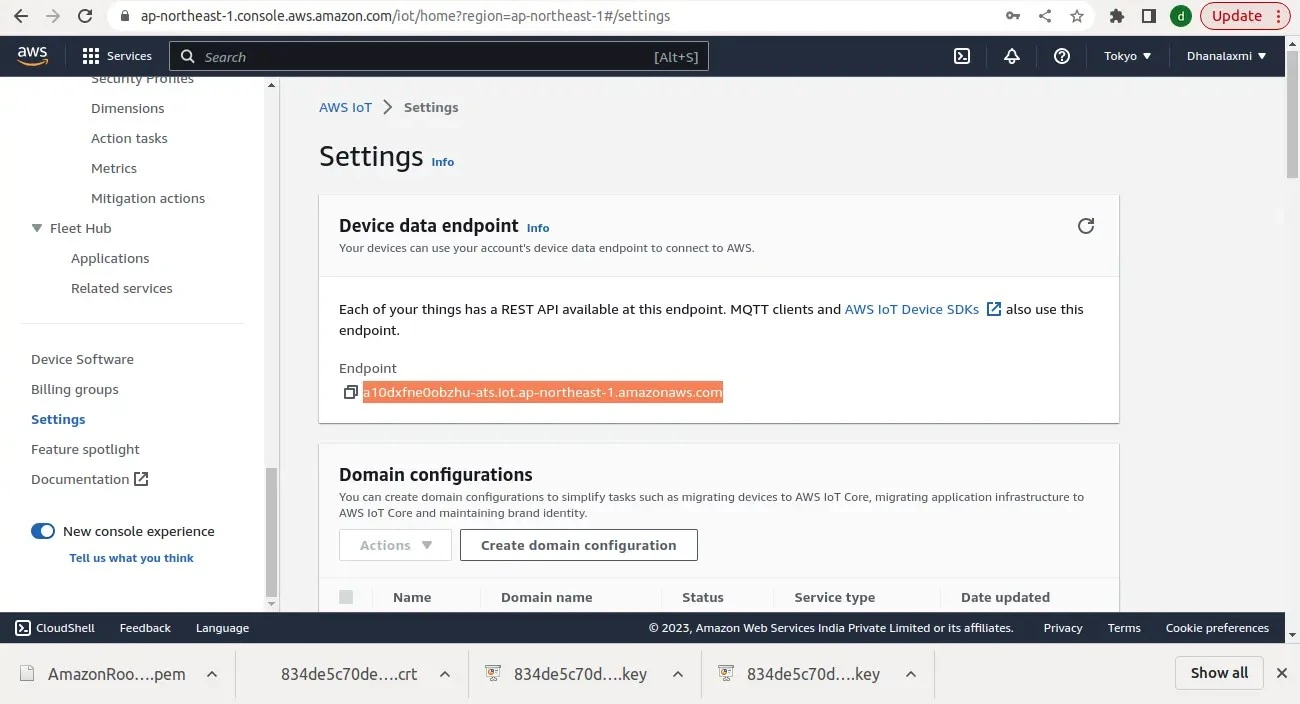
Task: Click Language in the footer
Action: click(222, 628)
